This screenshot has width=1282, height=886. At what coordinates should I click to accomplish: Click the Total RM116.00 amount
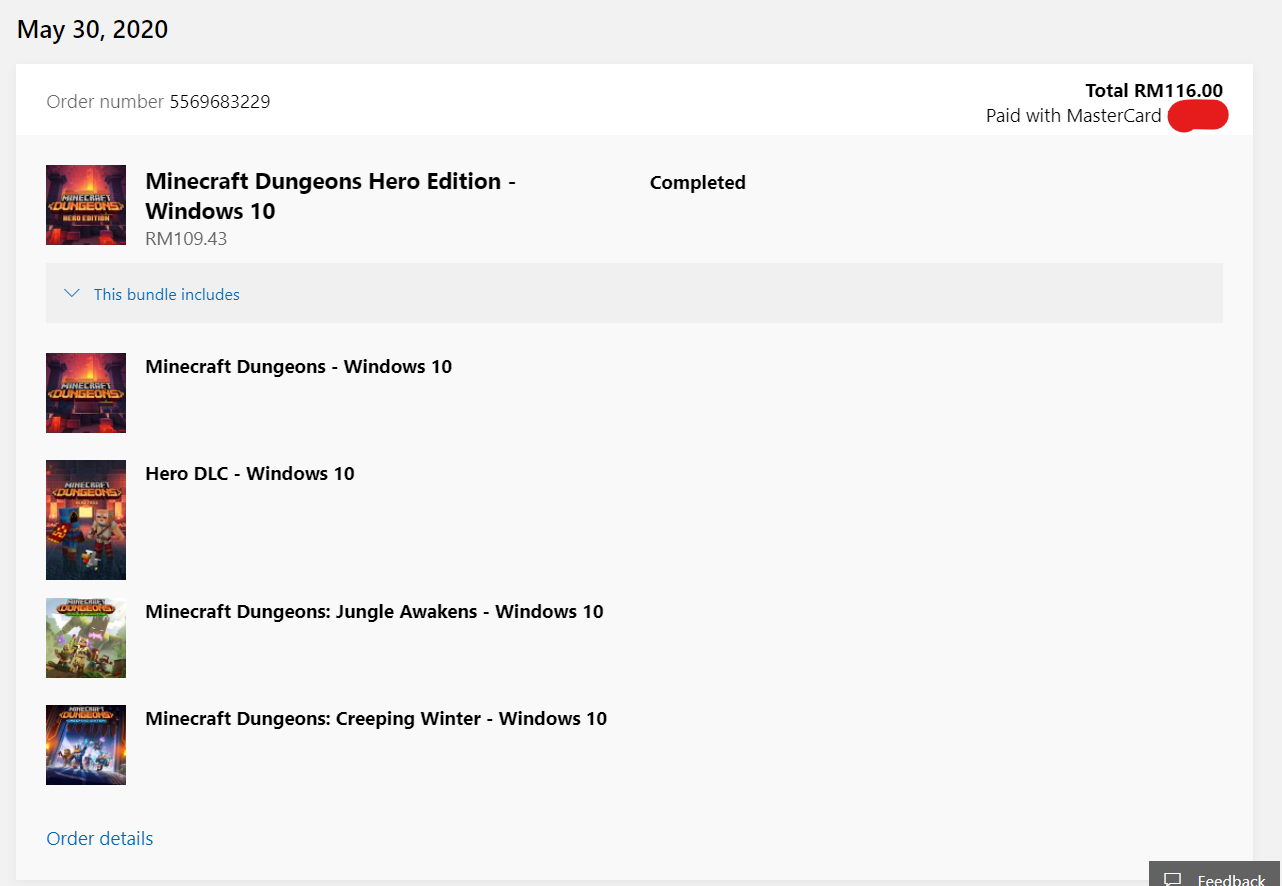point(1154,91)
